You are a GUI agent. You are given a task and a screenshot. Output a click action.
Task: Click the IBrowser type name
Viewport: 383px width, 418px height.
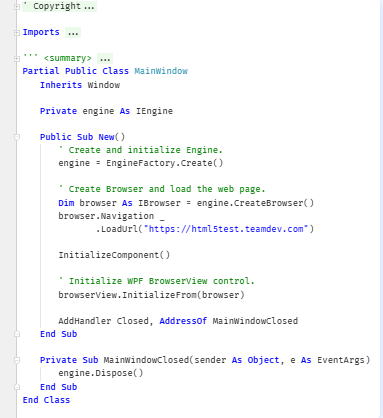159,203
